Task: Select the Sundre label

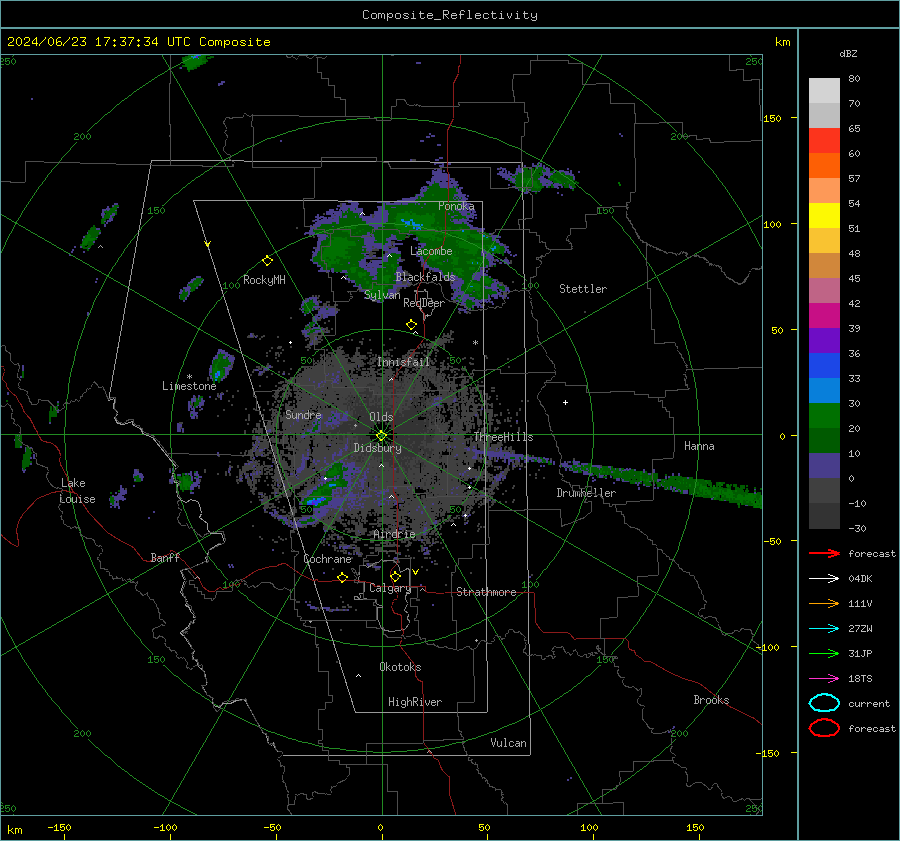Action: (303, 415)
